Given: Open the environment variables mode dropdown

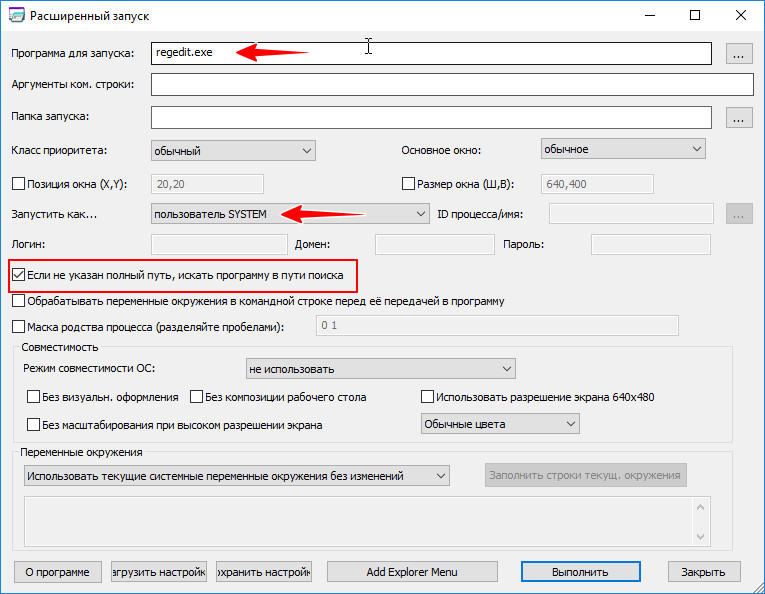Looking at the screenshot, I should click(x=237, y=475).
